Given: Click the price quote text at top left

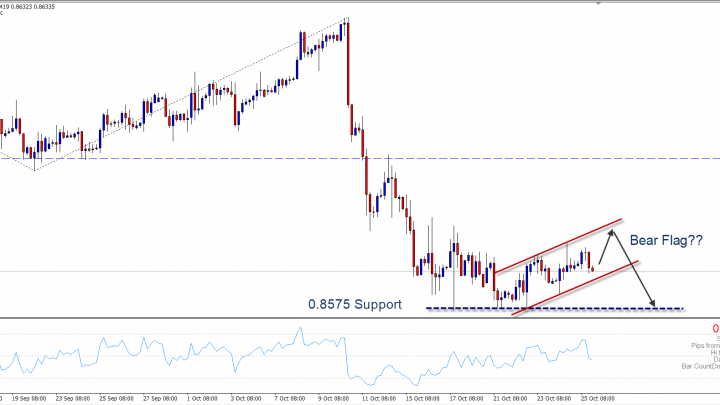Looking at the screenshot, I should [30, 4].
